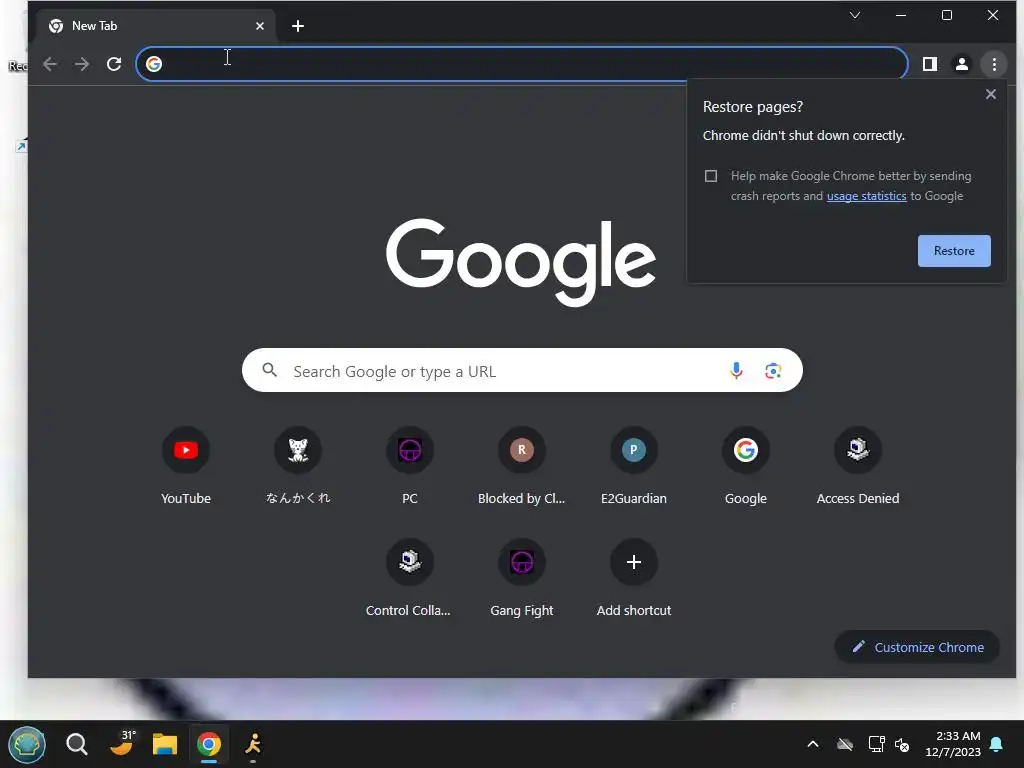This screenshot has width=1024, height=768.
Task: Open the tab search chevron
Action: pyautogui.click(x=854, y=15)
